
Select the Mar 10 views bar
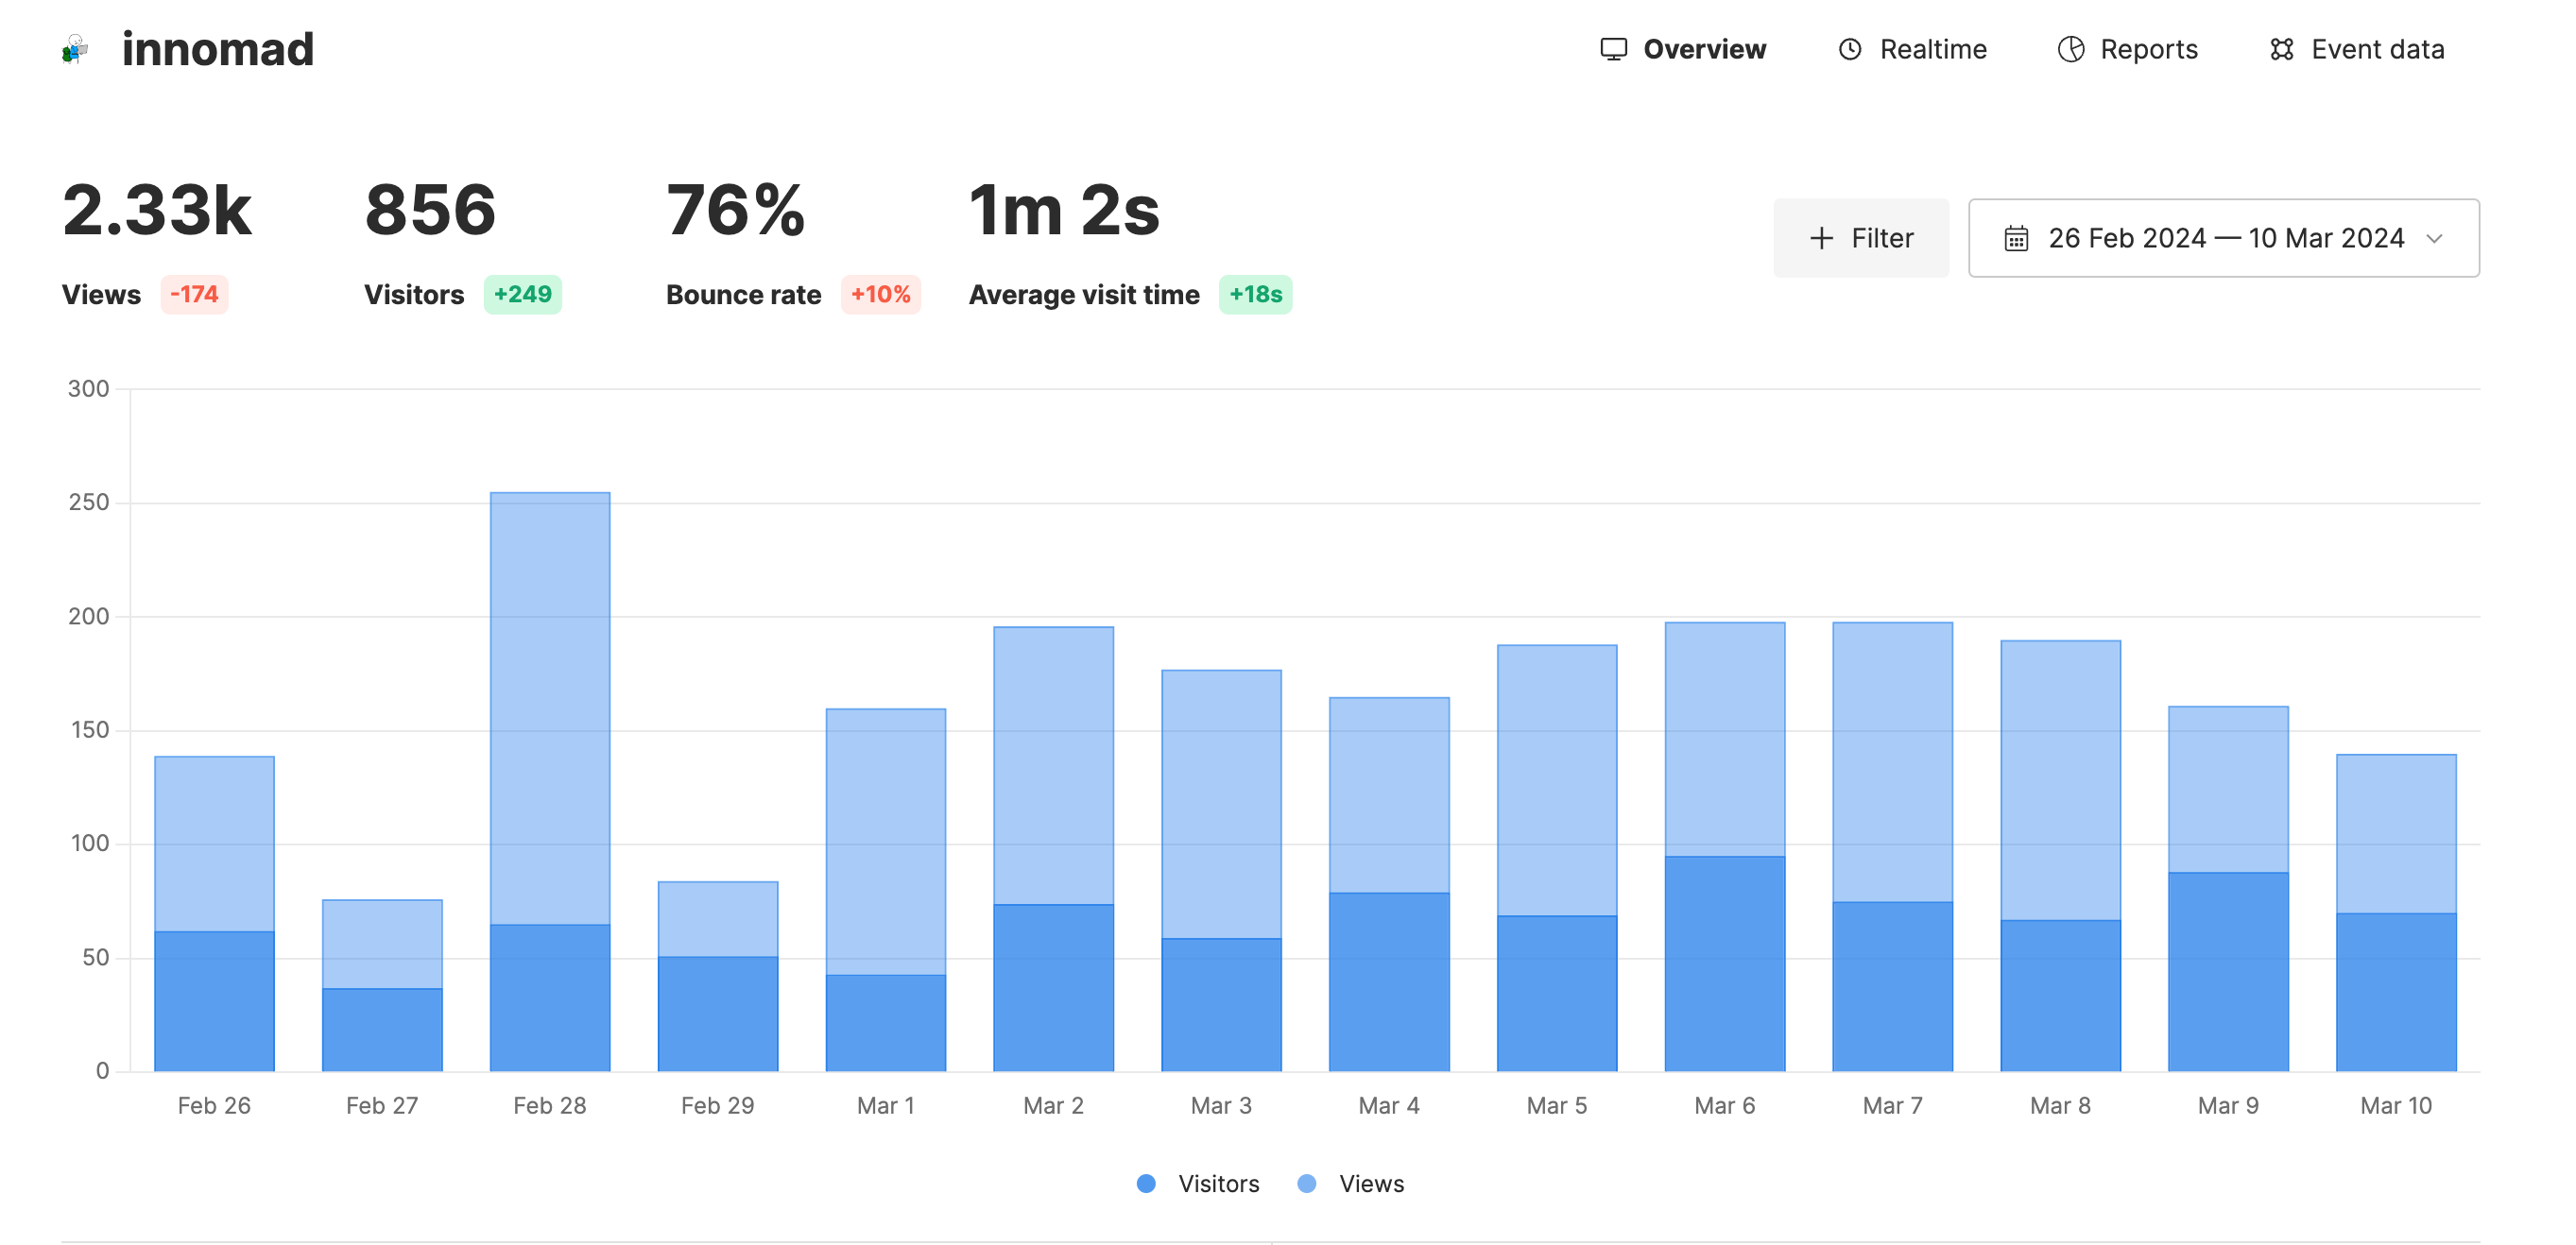2396,833
